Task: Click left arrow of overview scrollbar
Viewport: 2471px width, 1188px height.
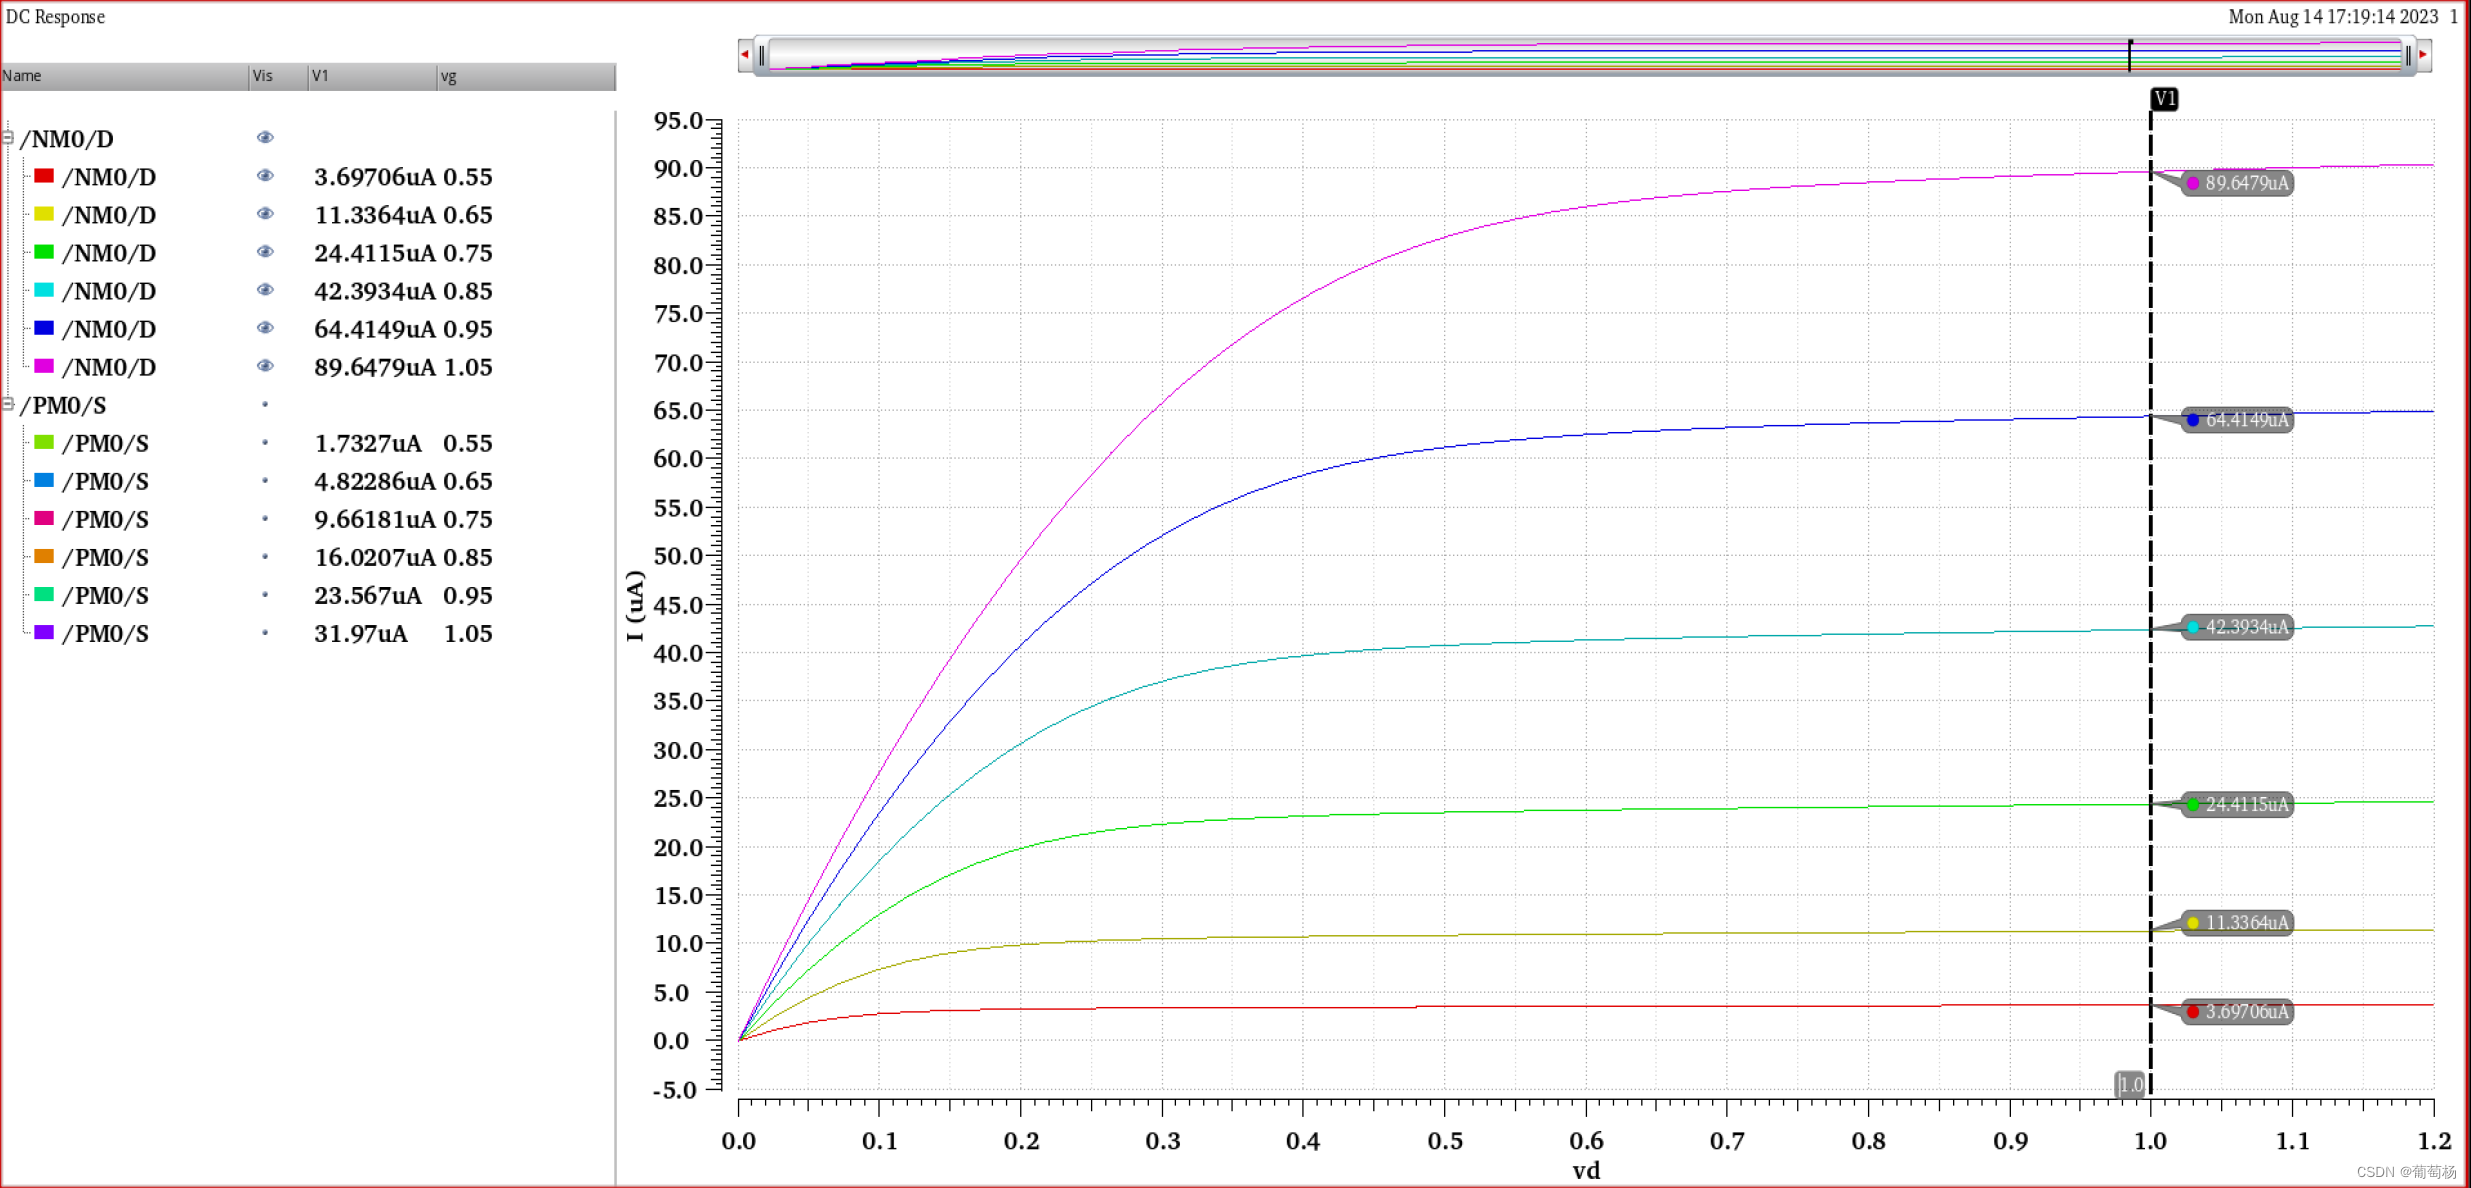Action: [x=744, y=55]
